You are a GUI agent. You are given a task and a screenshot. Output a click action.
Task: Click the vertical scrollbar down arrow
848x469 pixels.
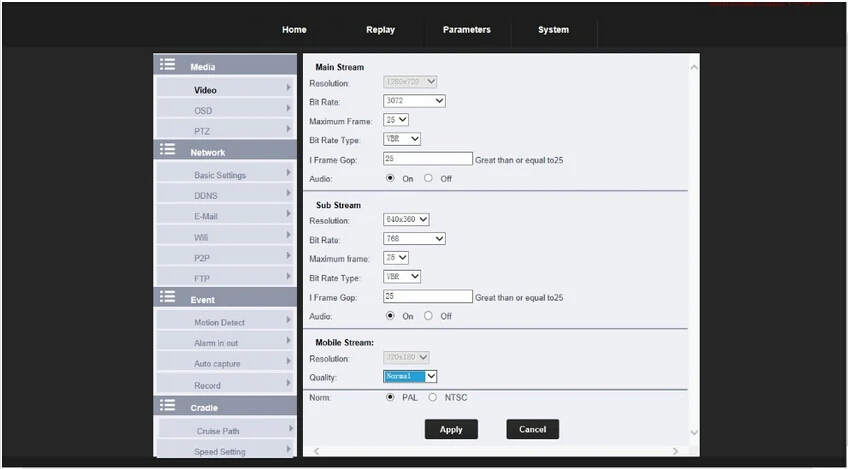click(694, 432)
